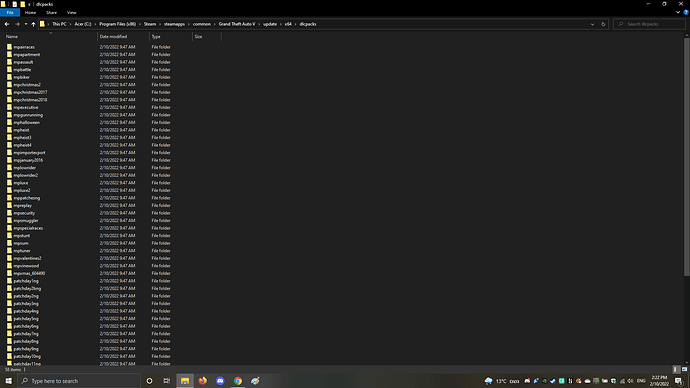Click the vertical scrollbar thumb
Viewport: 690px width, 388px height.
pyautogui.click(x=686, y=157)
